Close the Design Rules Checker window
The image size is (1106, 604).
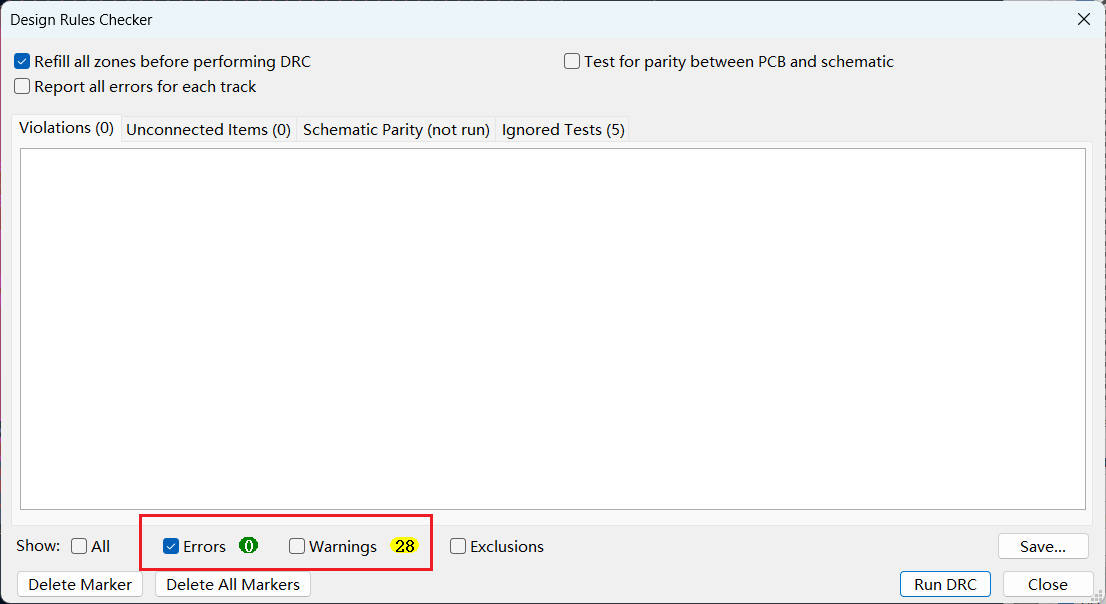click(1084, 19)
